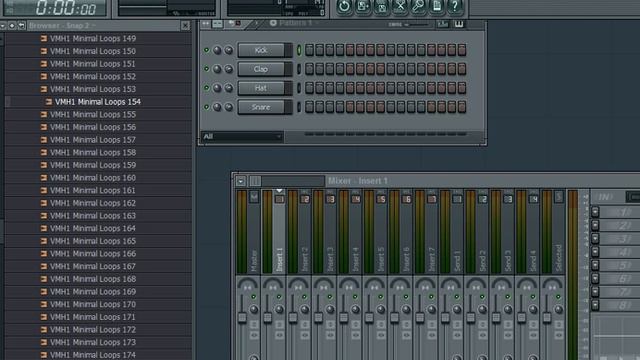
Task: Open the Browser options dropdown arrow
Action: [3, 26]
